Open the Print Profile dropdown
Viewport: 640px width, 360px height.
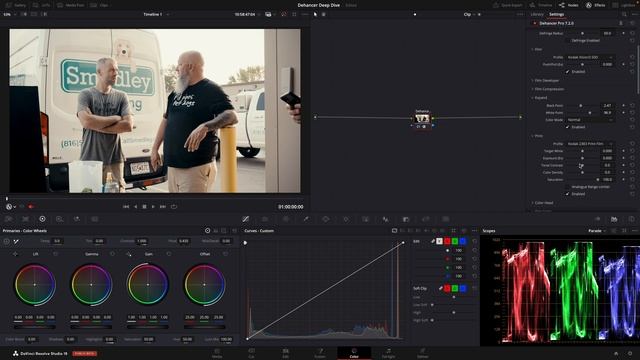(590, 144)
